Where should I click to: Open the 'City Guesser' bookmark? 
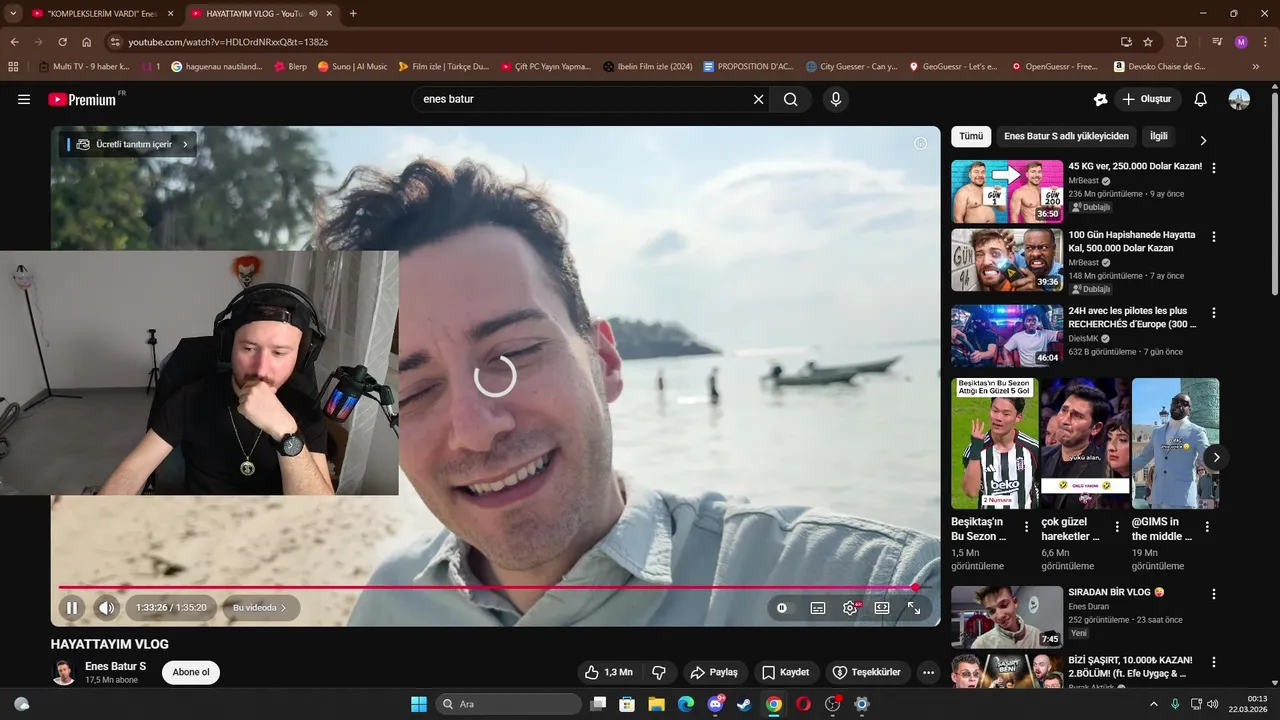point(851,67)
